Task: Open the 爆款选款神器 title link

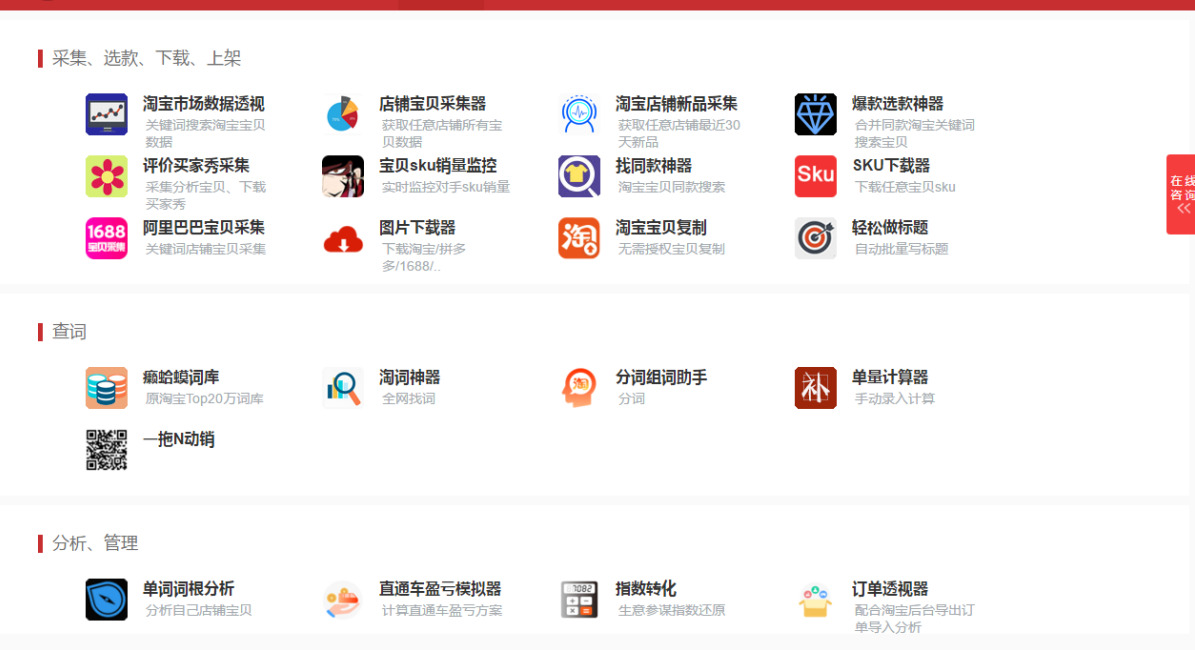Action: (897, 104)
